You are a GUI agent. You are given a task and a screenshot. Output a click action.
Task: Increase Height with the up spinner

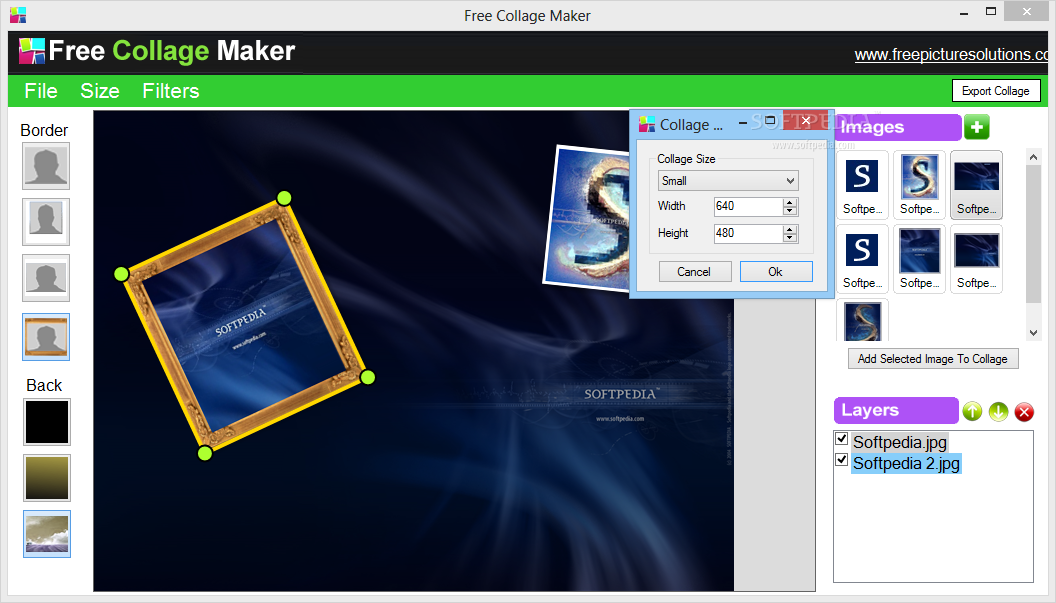click(x=790, y=229)
